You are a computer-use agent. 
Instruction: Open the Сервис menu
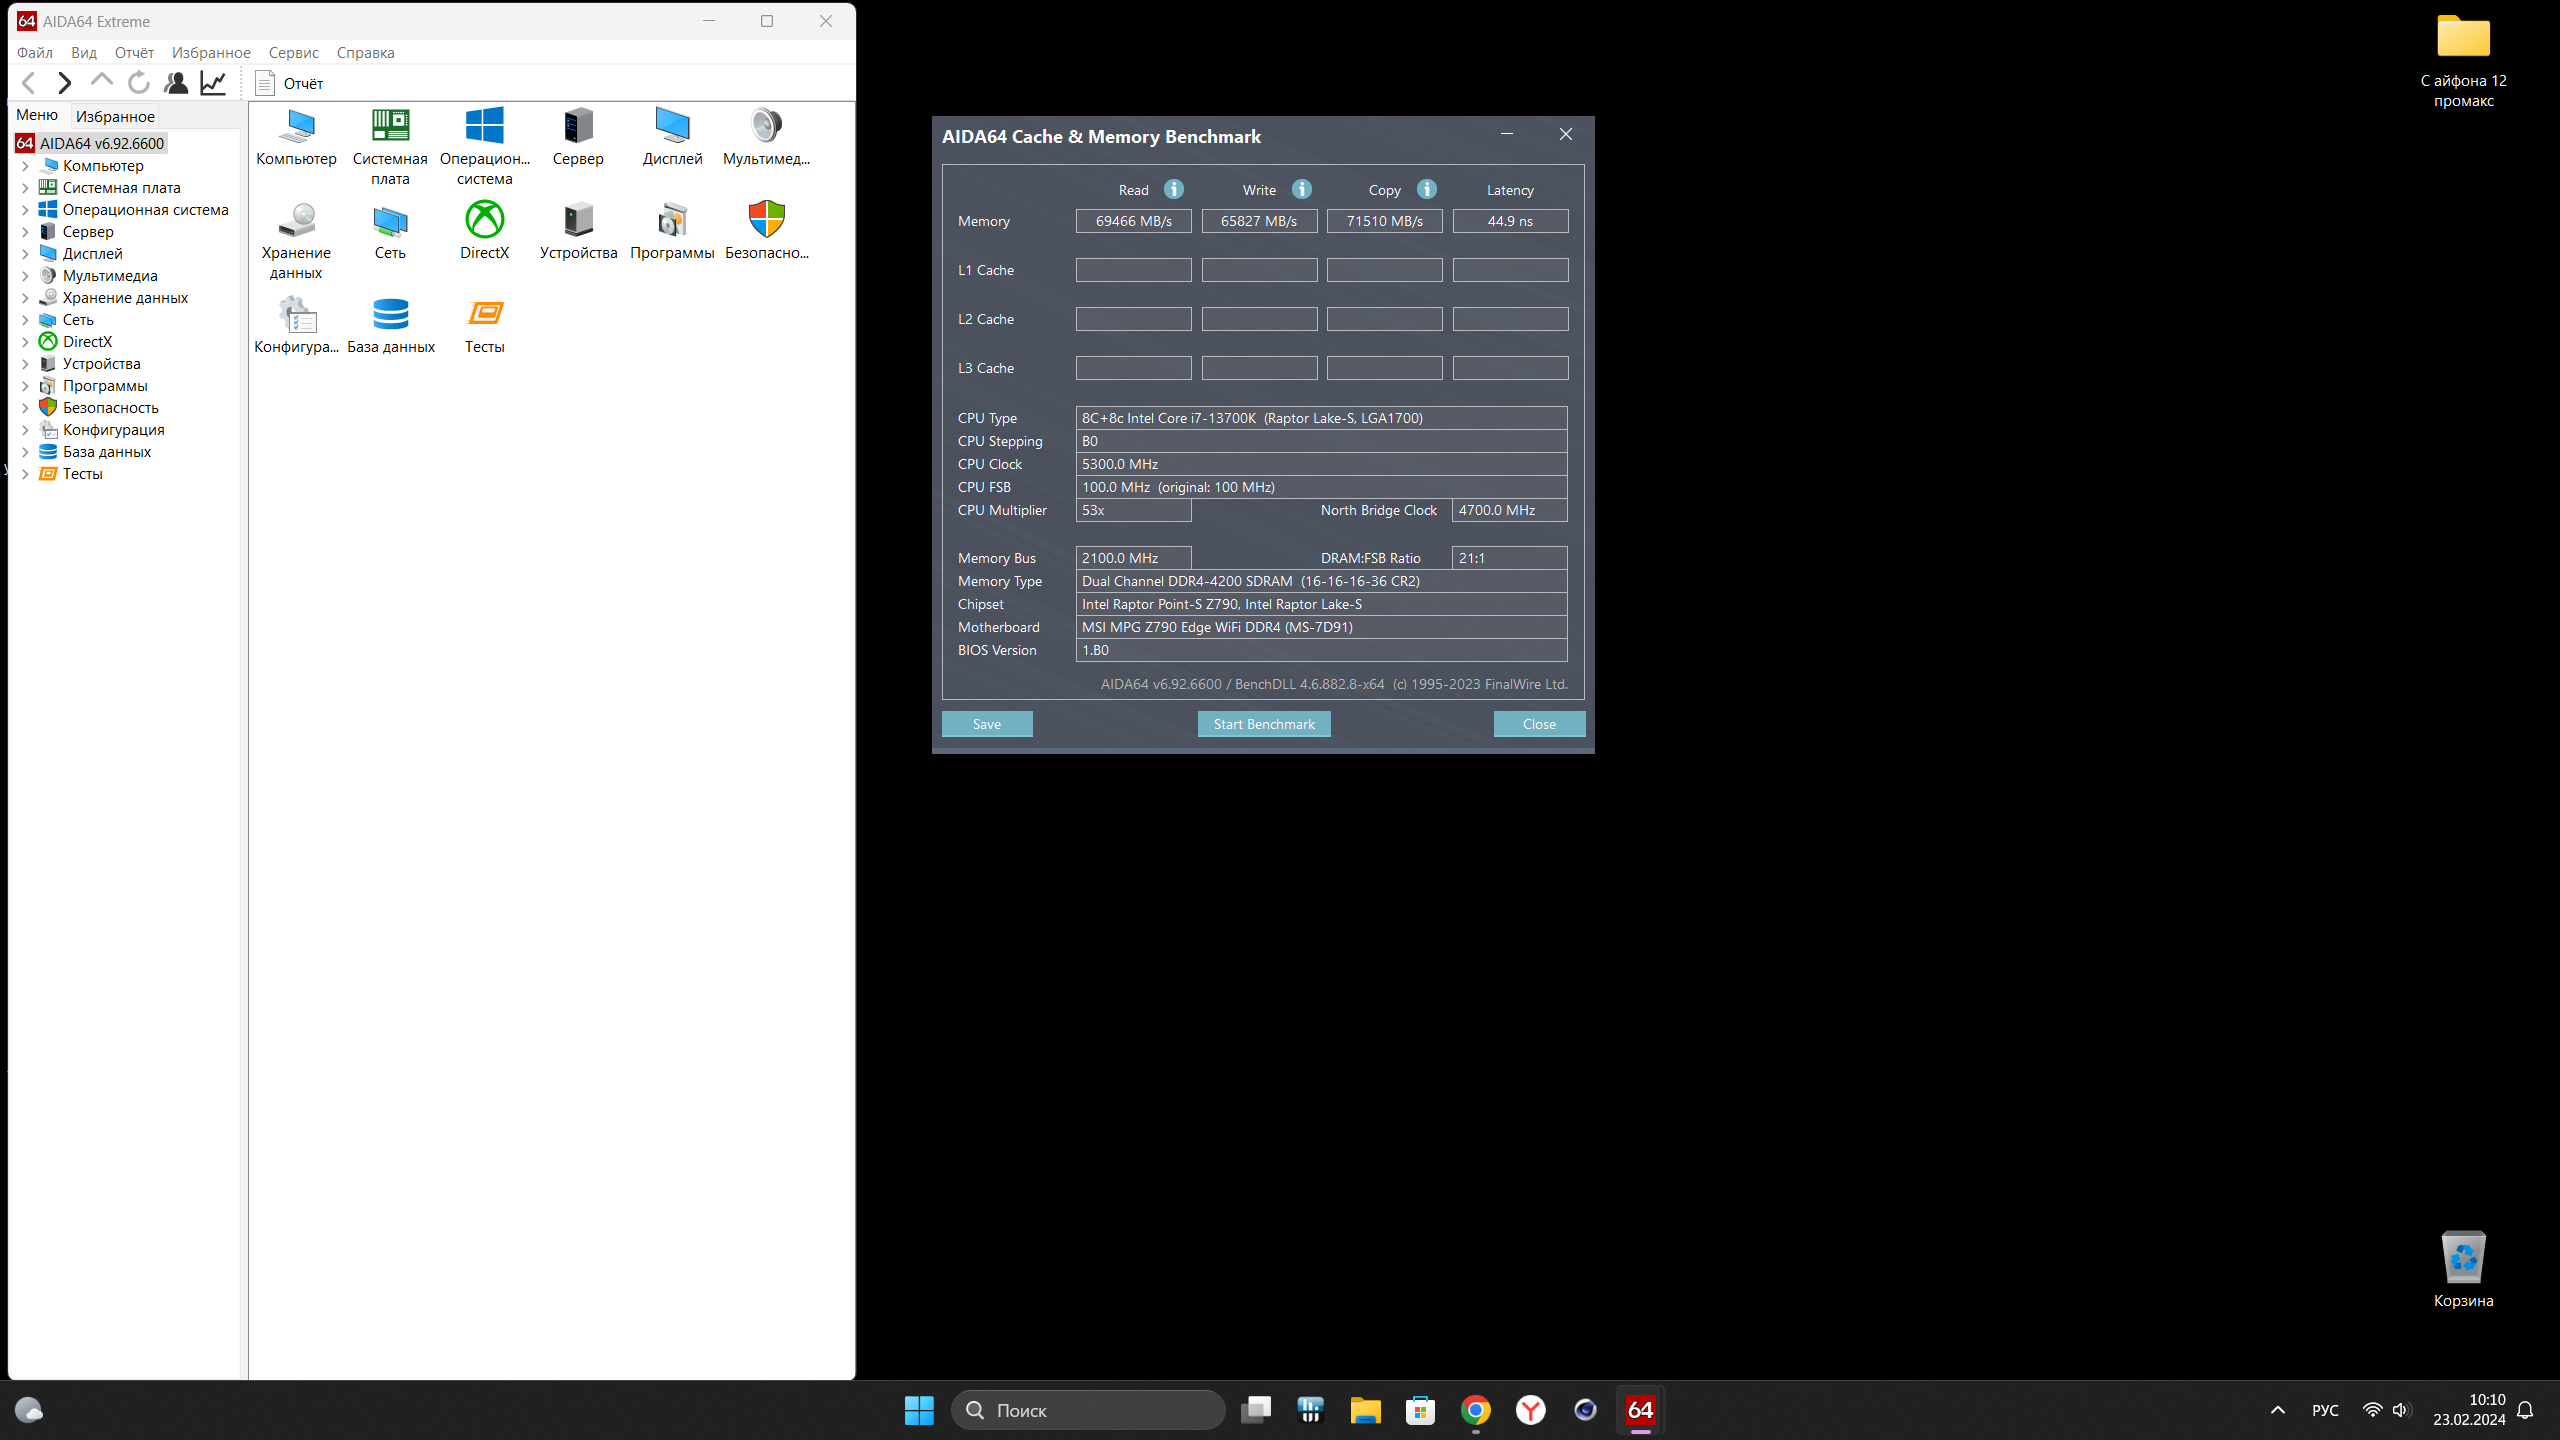coord(293,53)
